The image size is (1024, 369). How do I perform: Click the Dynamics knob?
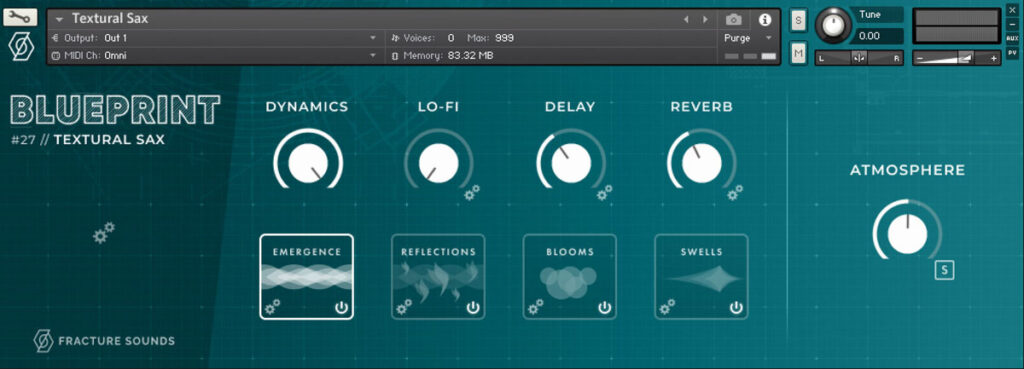[308, 162]
